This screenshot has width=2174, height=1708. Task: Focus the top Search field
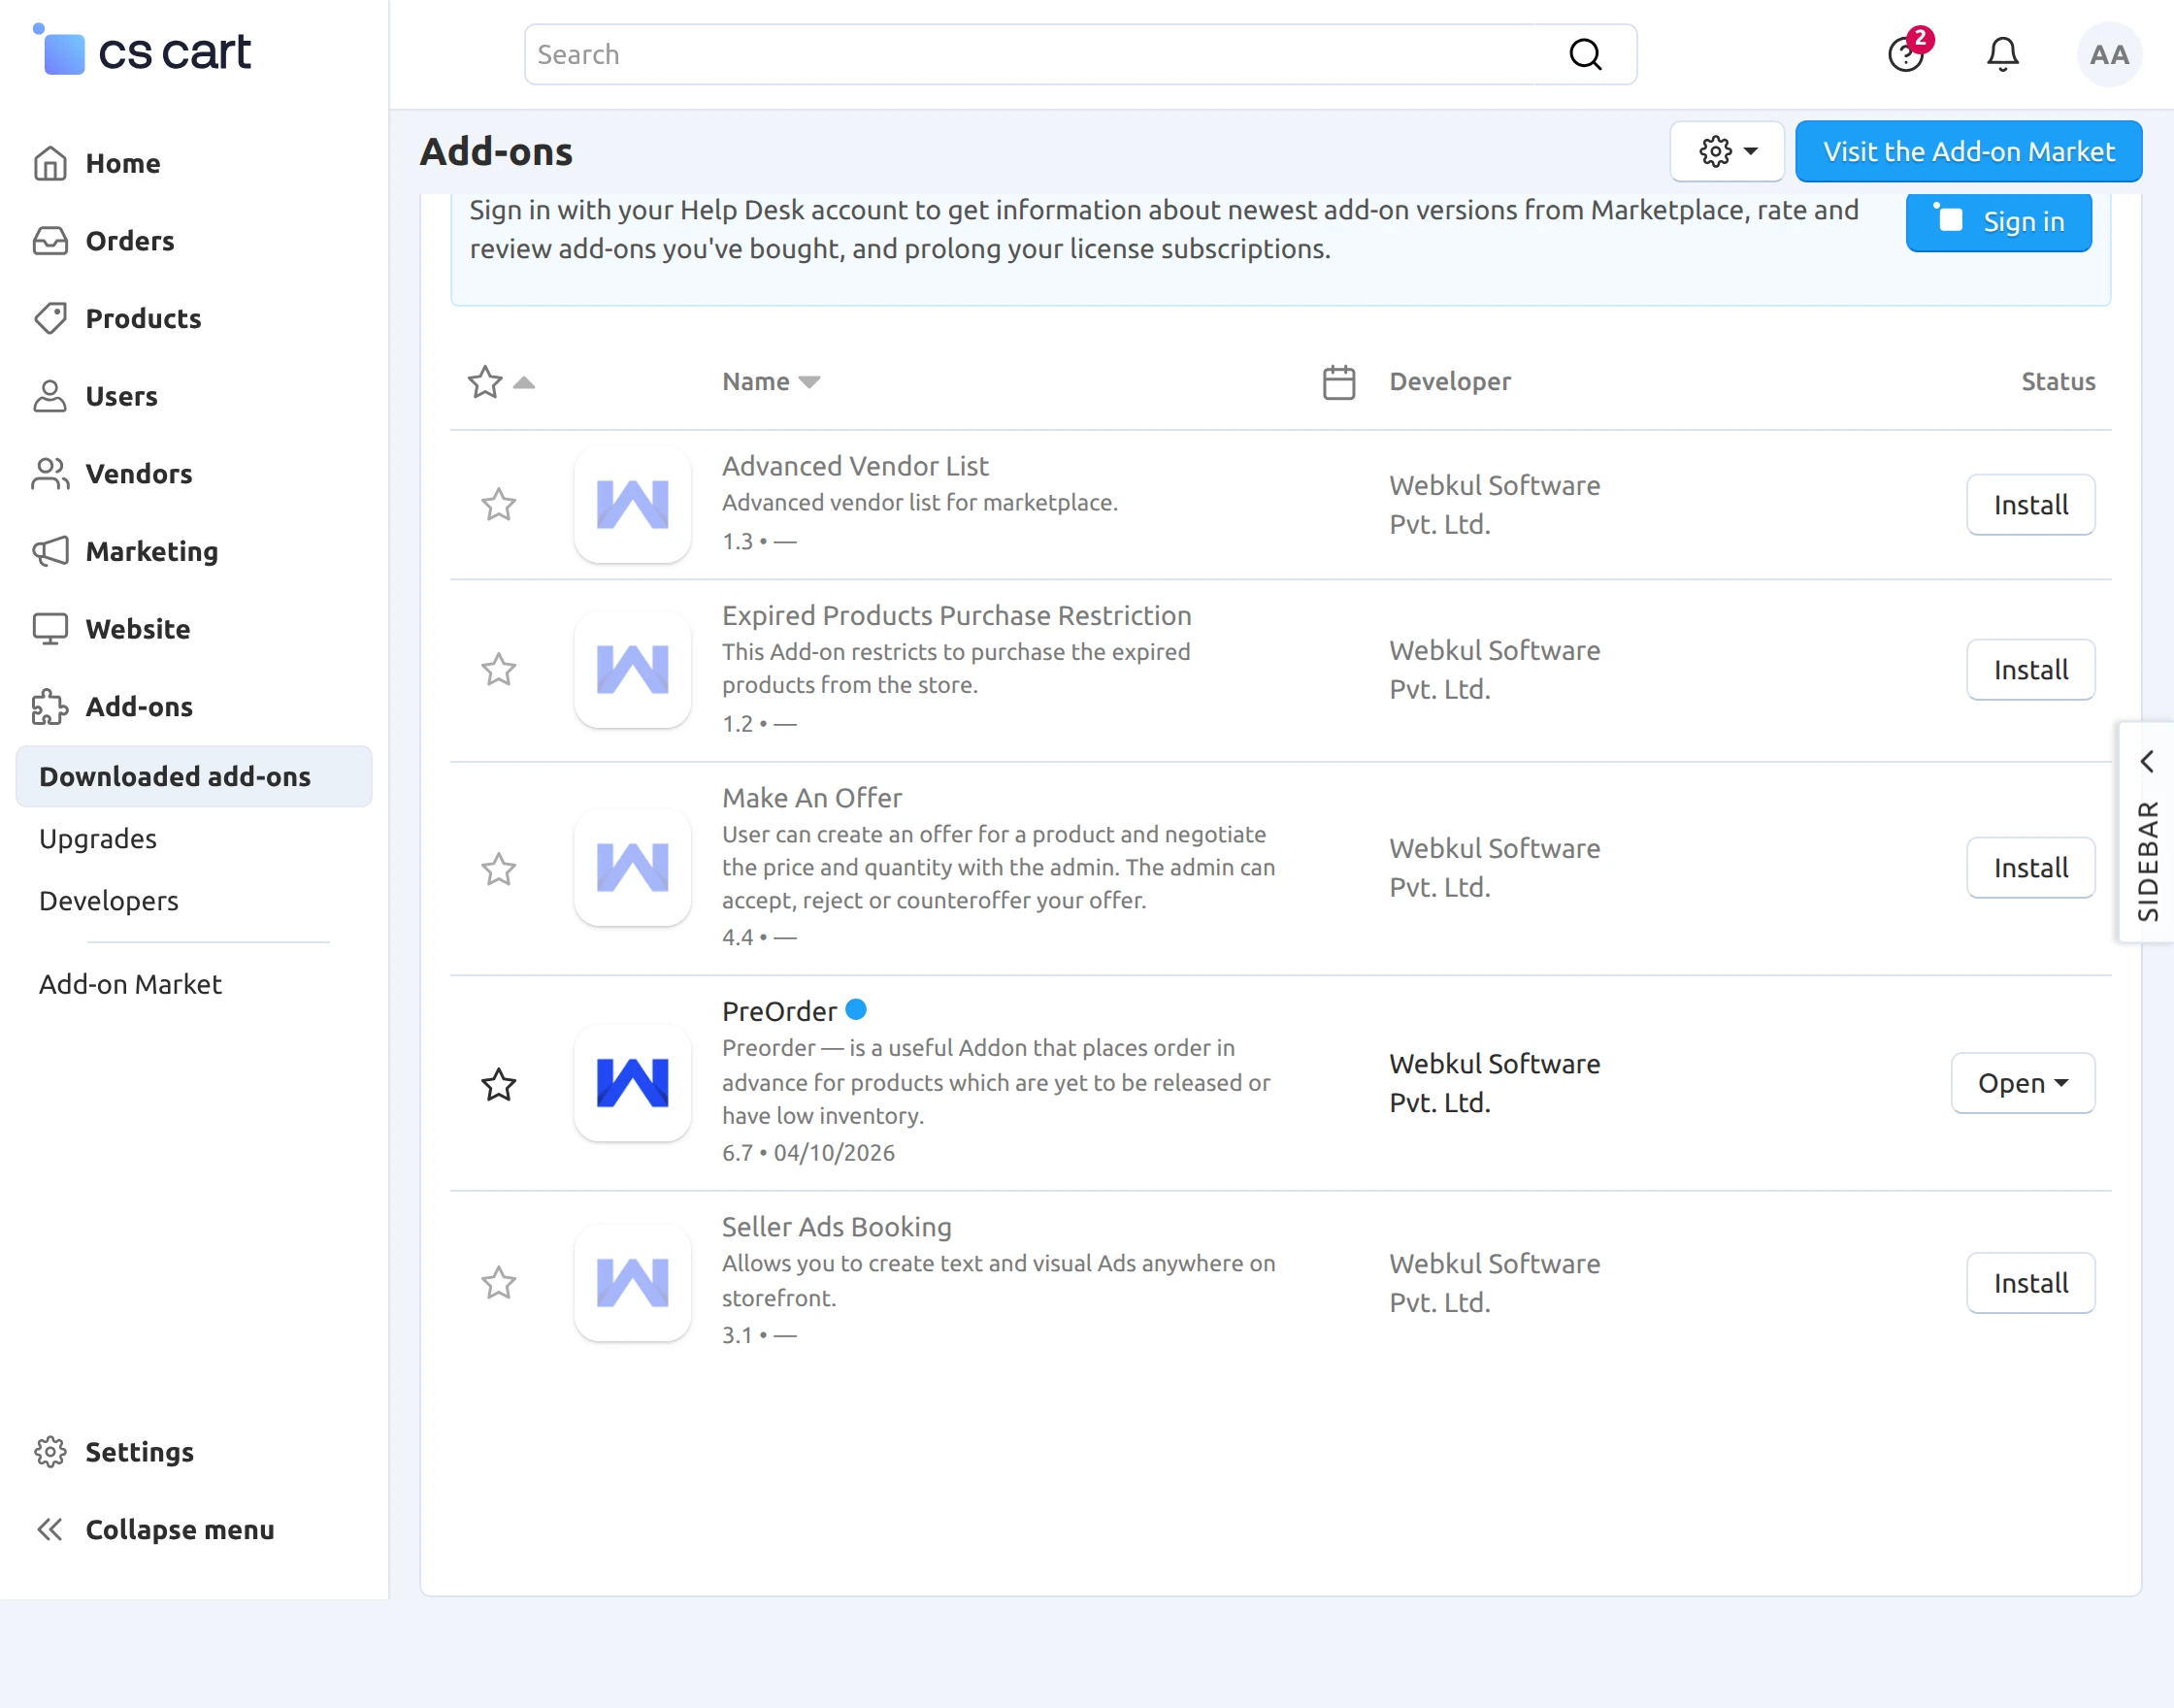1040,54
